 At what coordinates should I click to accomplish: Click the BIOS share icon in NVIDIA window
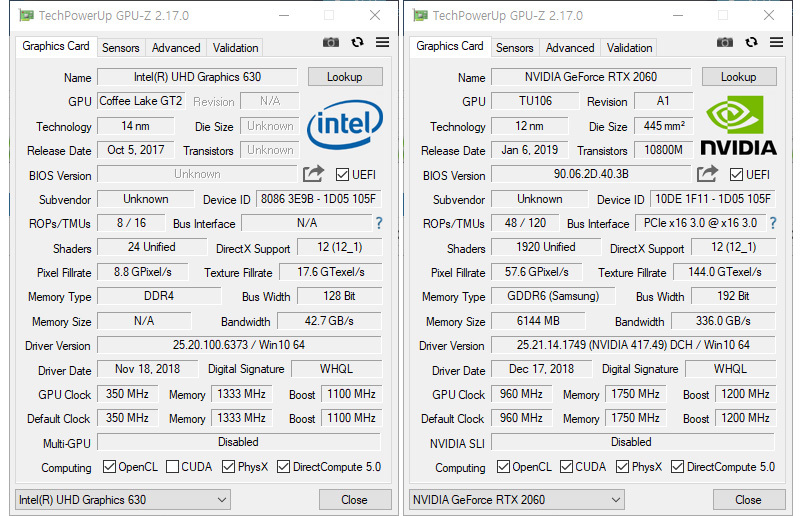click(x=708, y=174)
